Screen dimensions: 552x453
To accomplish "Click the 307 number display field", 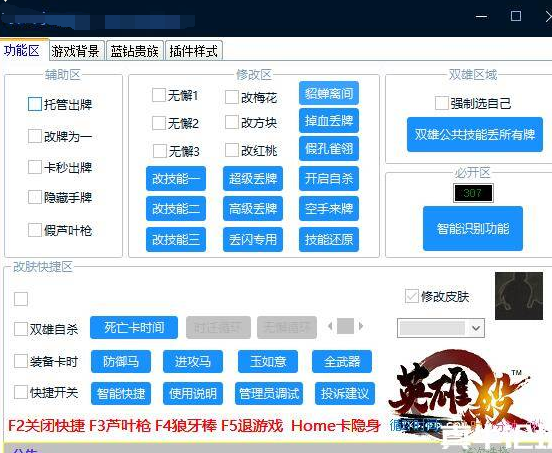I will [473, 193].
